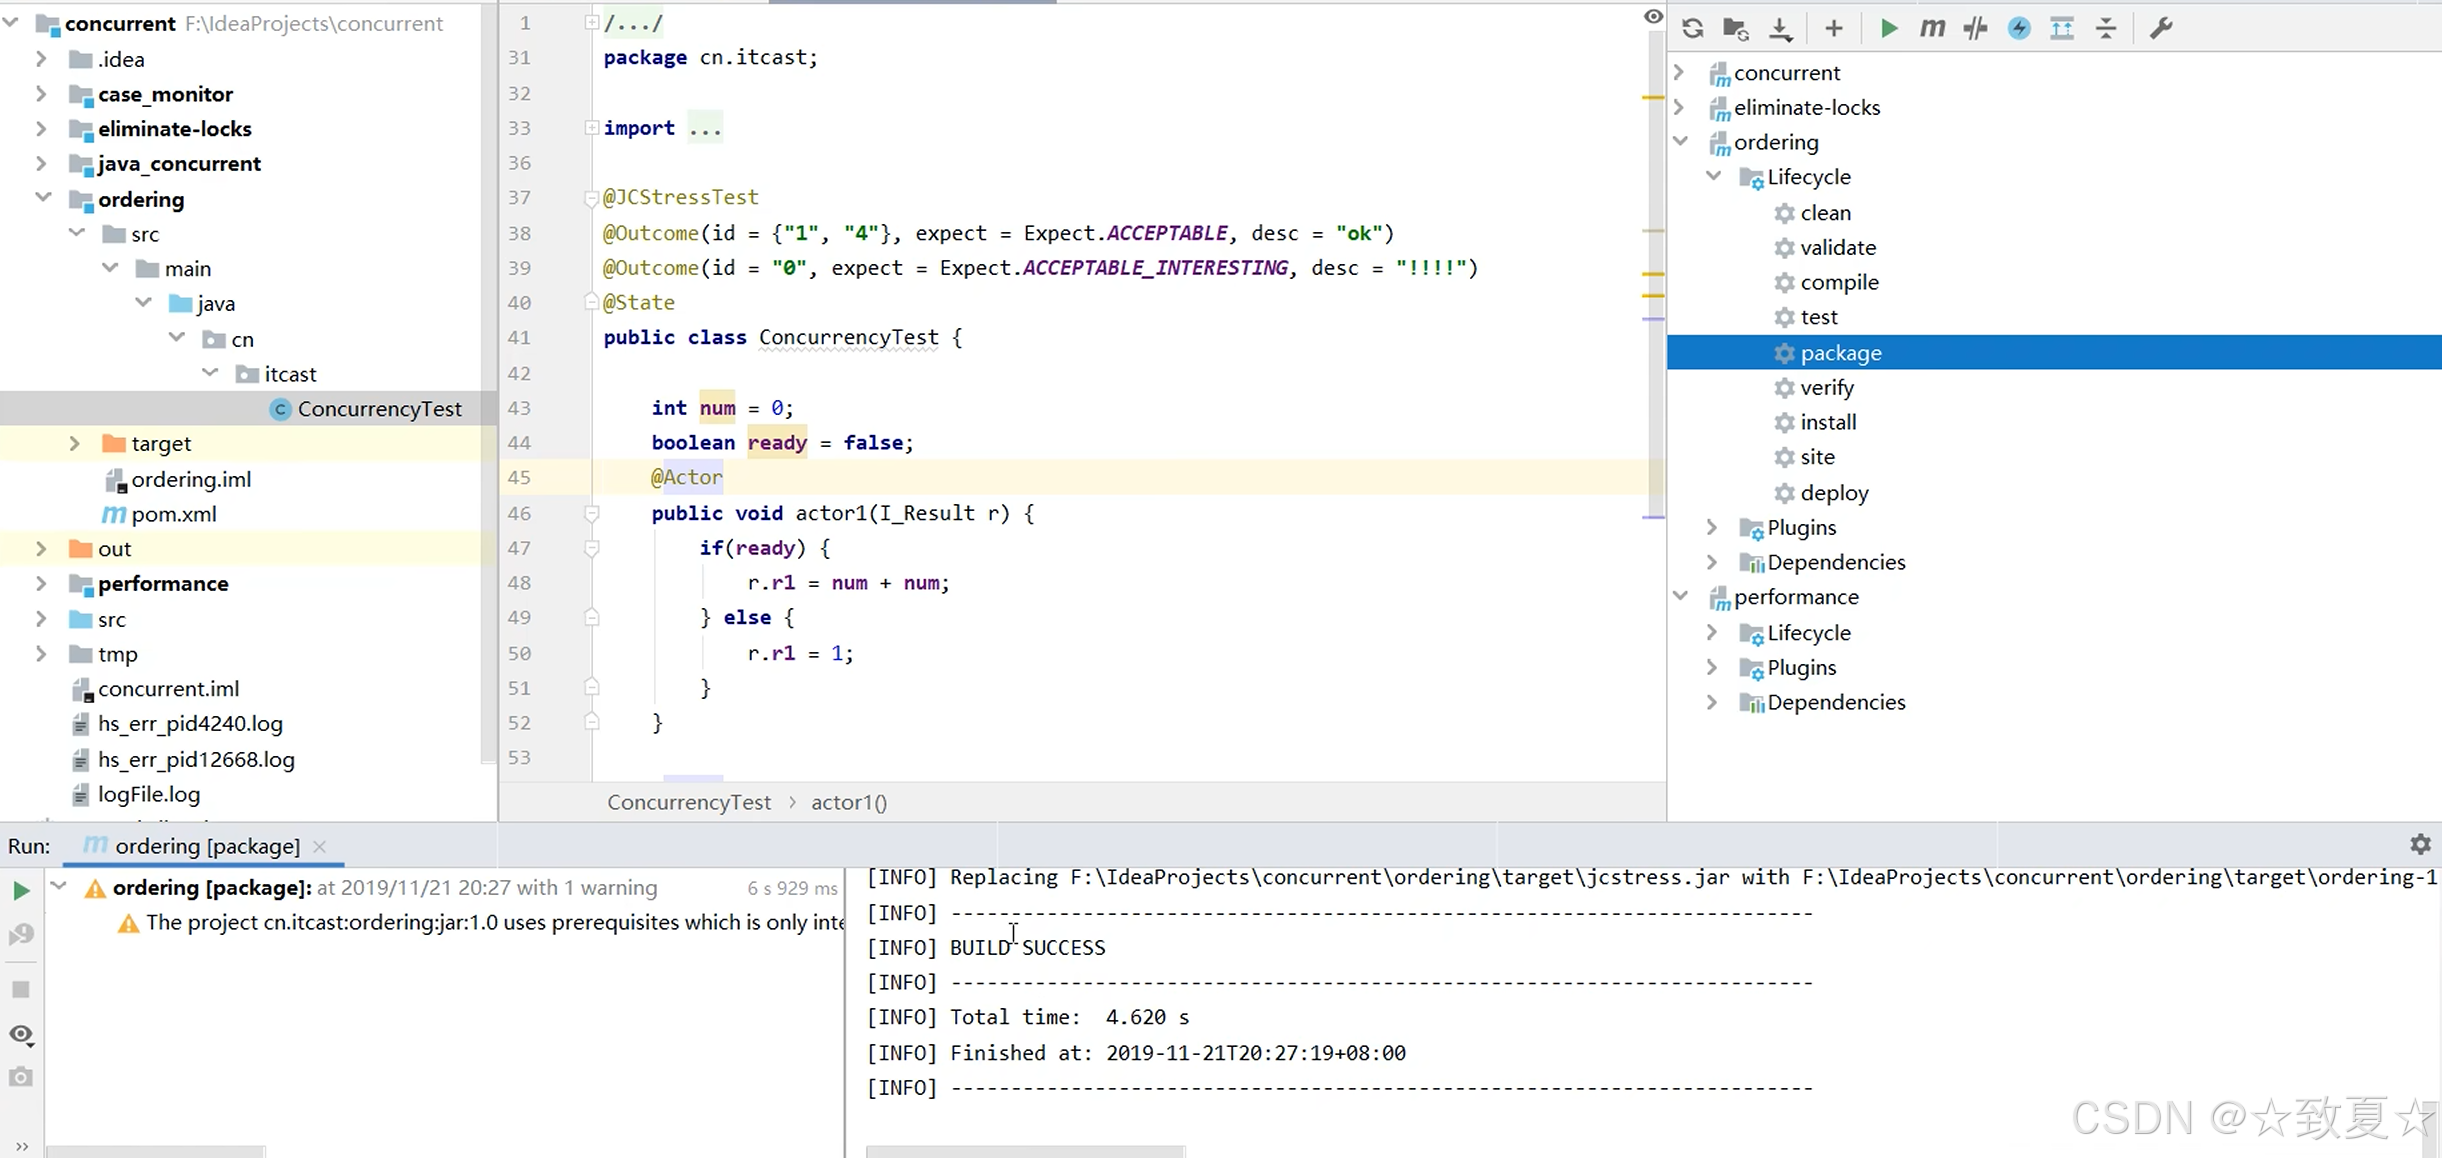Click Reimport All Maven Projects icon
Image resolution: width=2442 pixels, height=1158 pixels.
click(x=1692, y=28)
